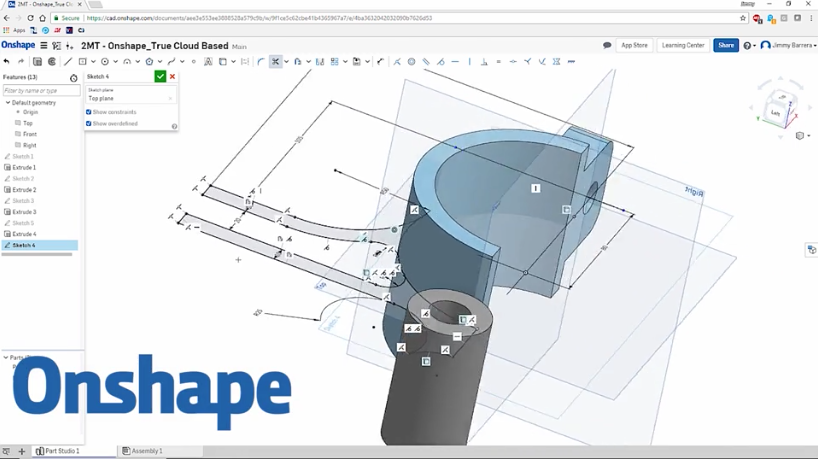The width and height of the screenshot is (818, 460).
Task: Collapse the Default geometry tree
Action: click(x=7, y=103)
